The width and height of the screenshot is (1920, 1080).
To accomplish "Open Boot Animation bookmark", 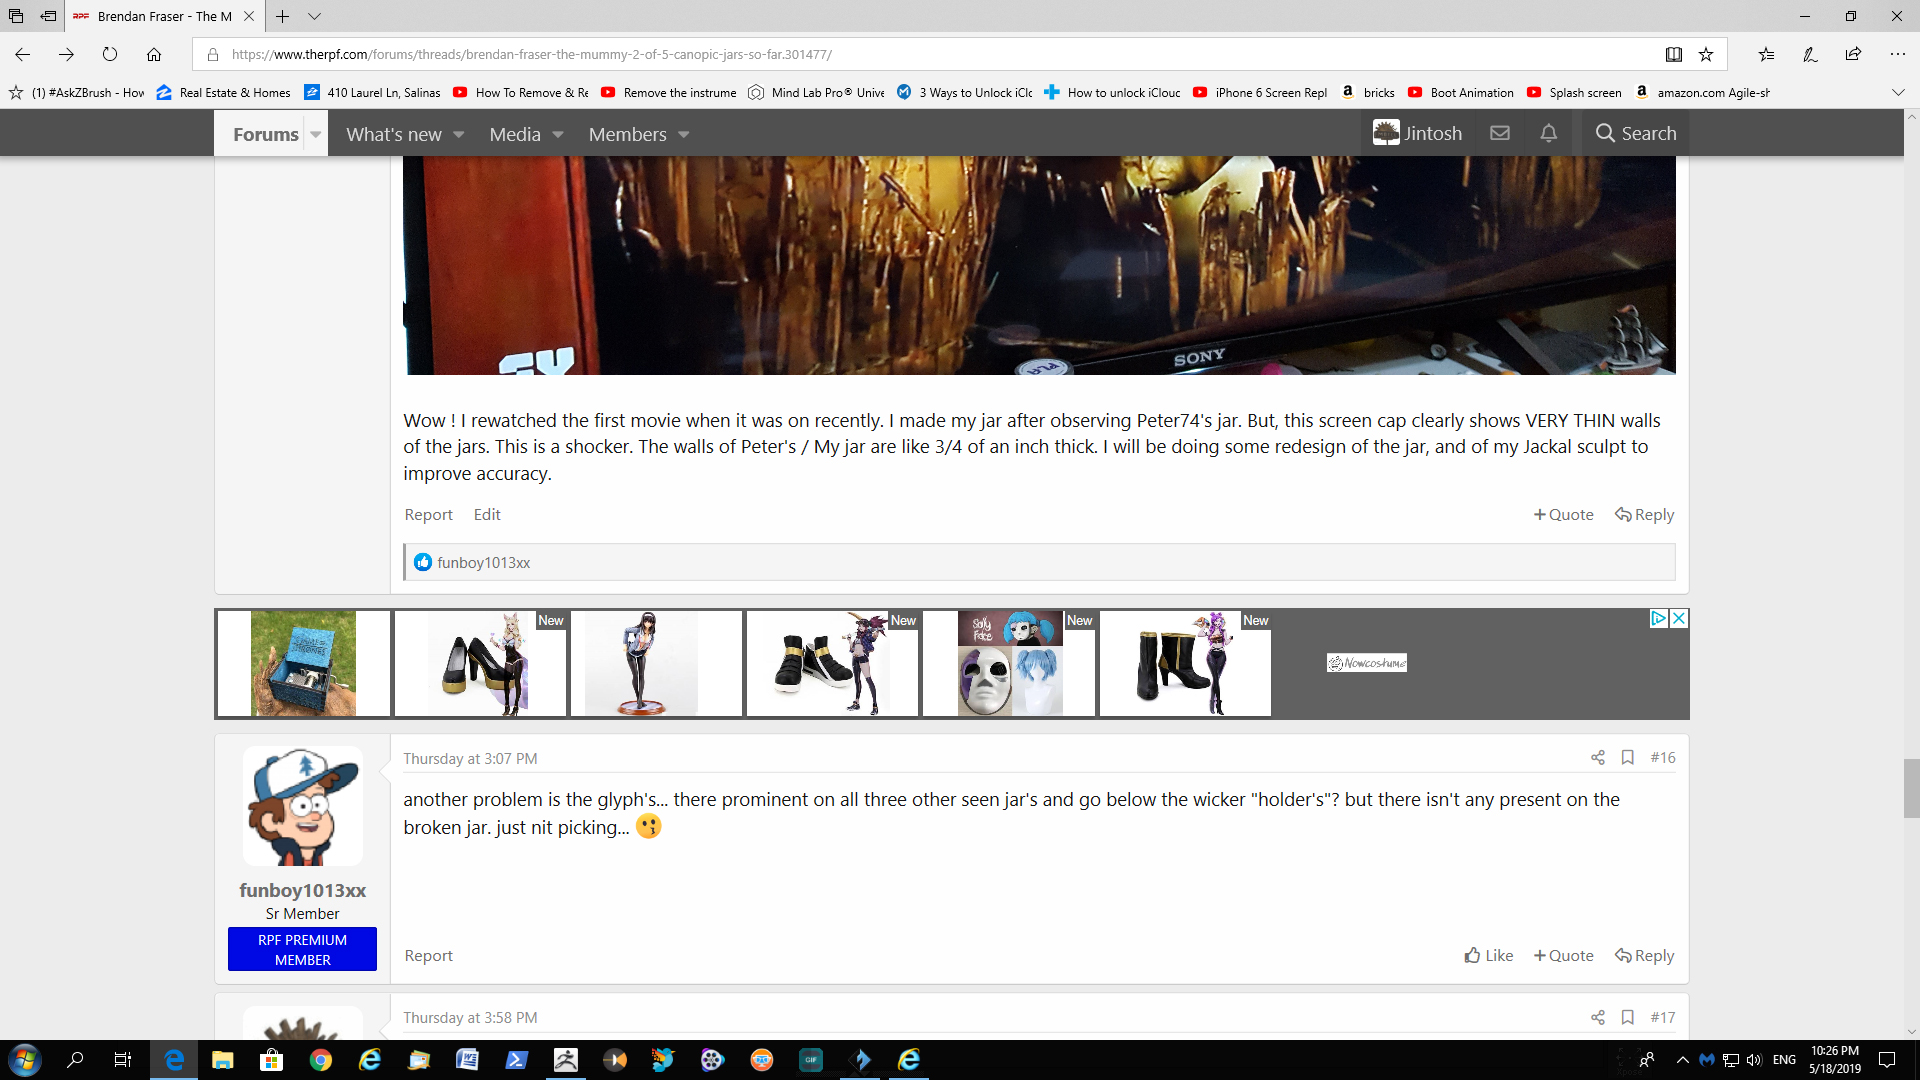I will tap(1460, 92).
